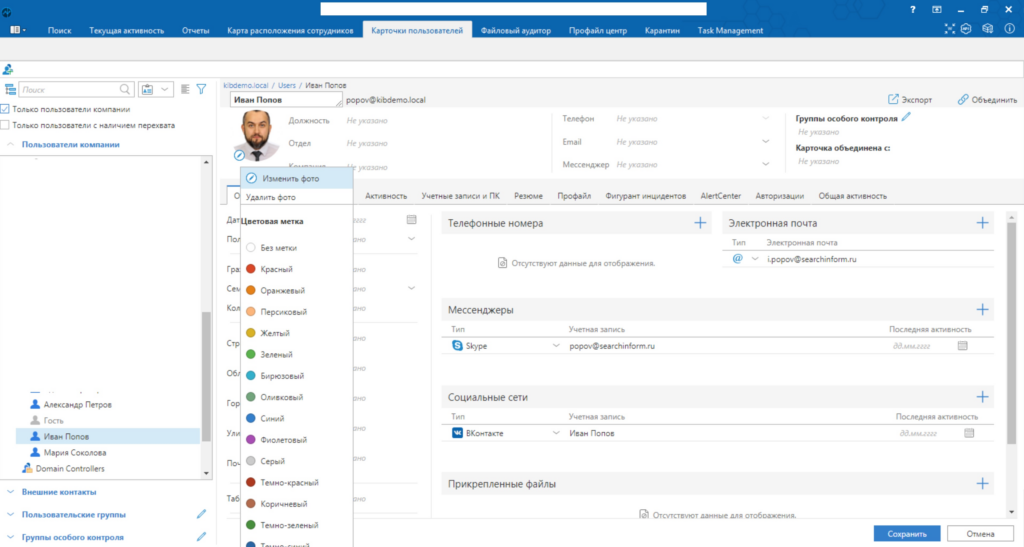
Task: Click plus icon in Мессенджеры section
Action: pos(982,310)
